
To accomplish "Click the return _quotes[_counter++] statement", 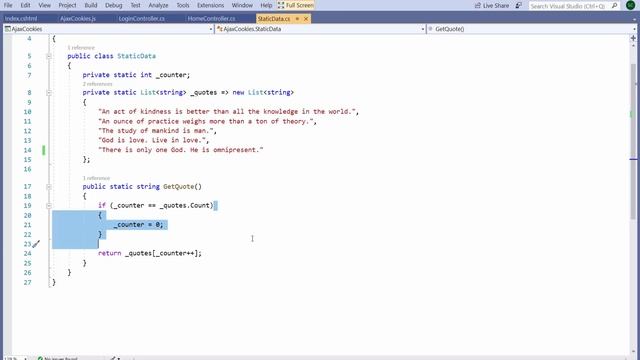I will pyautogui.click(x=150, y=253).
